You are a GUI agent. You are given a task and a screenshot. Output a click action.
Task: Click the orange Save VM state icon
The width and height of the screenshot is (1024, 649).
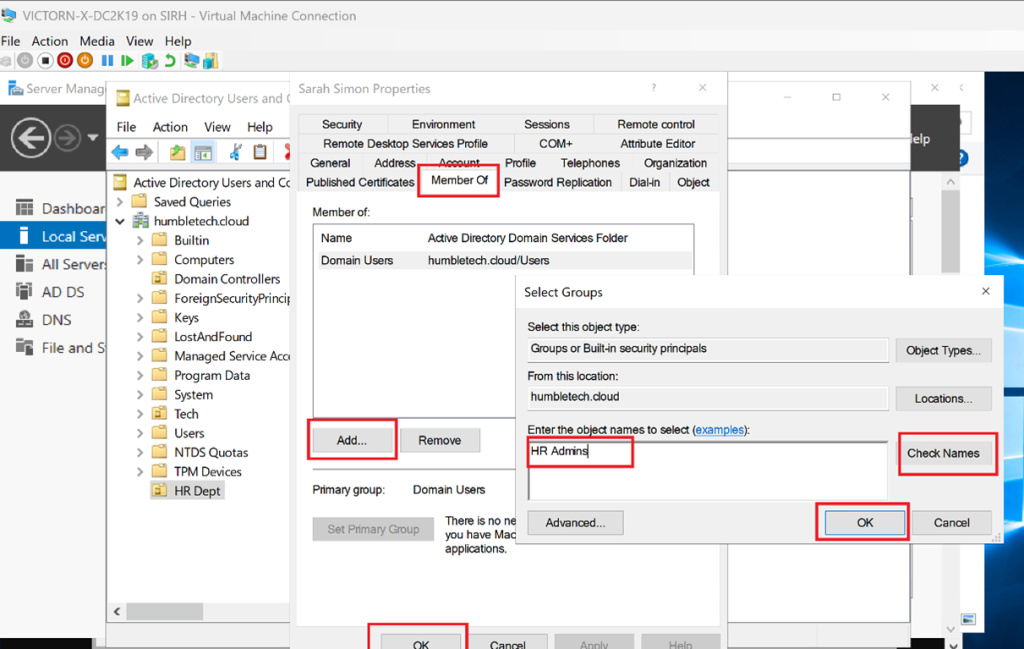click(x=85, y=61)
